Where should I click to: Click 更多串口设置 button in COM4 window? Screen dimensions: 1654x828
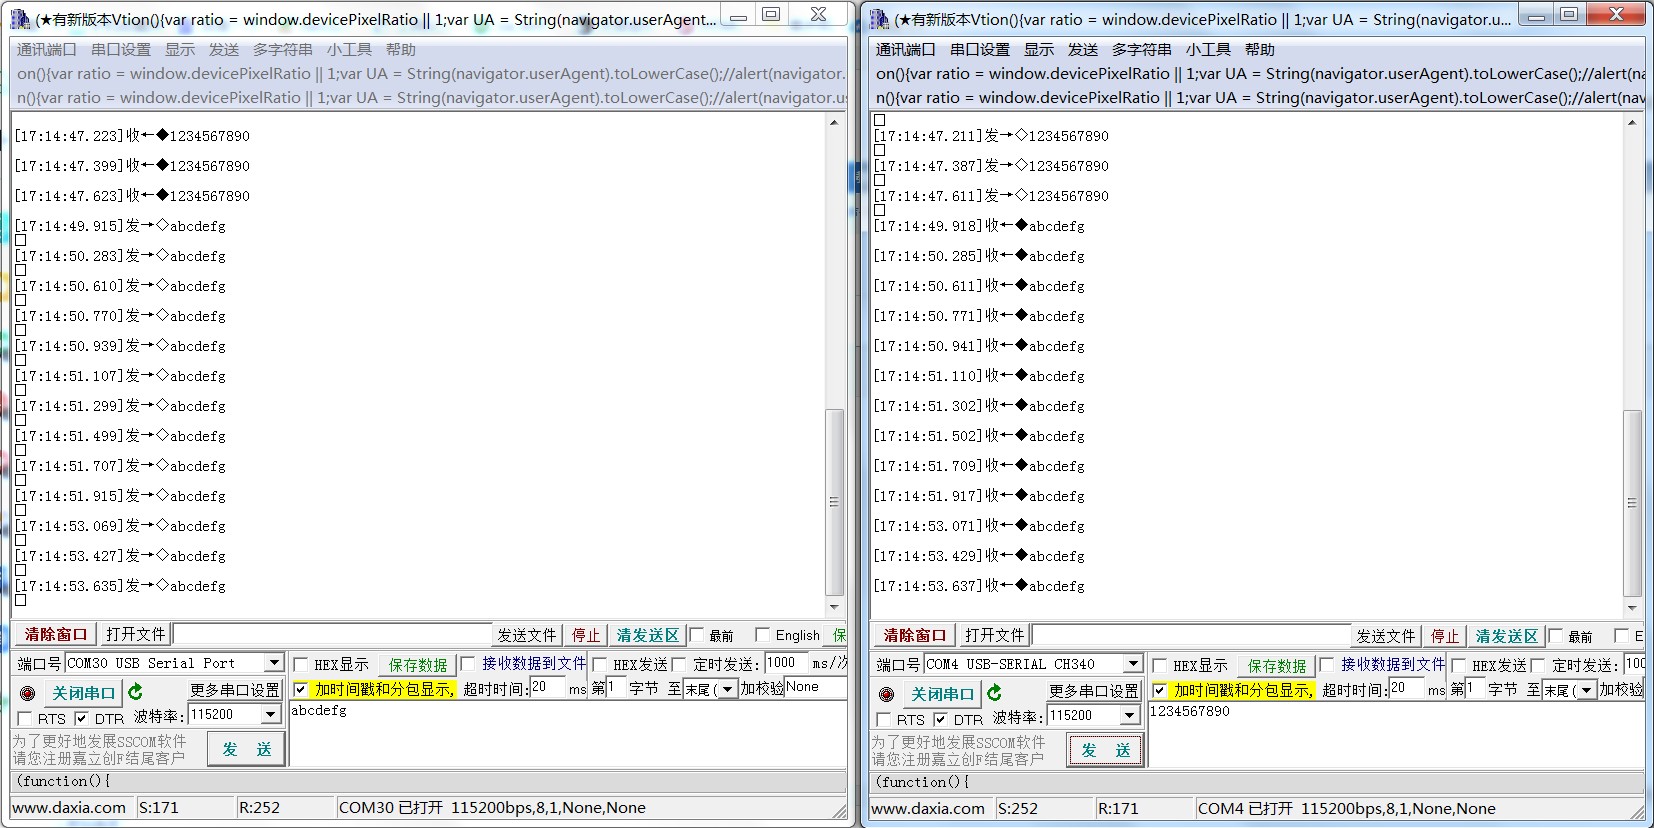point(1094,691)
